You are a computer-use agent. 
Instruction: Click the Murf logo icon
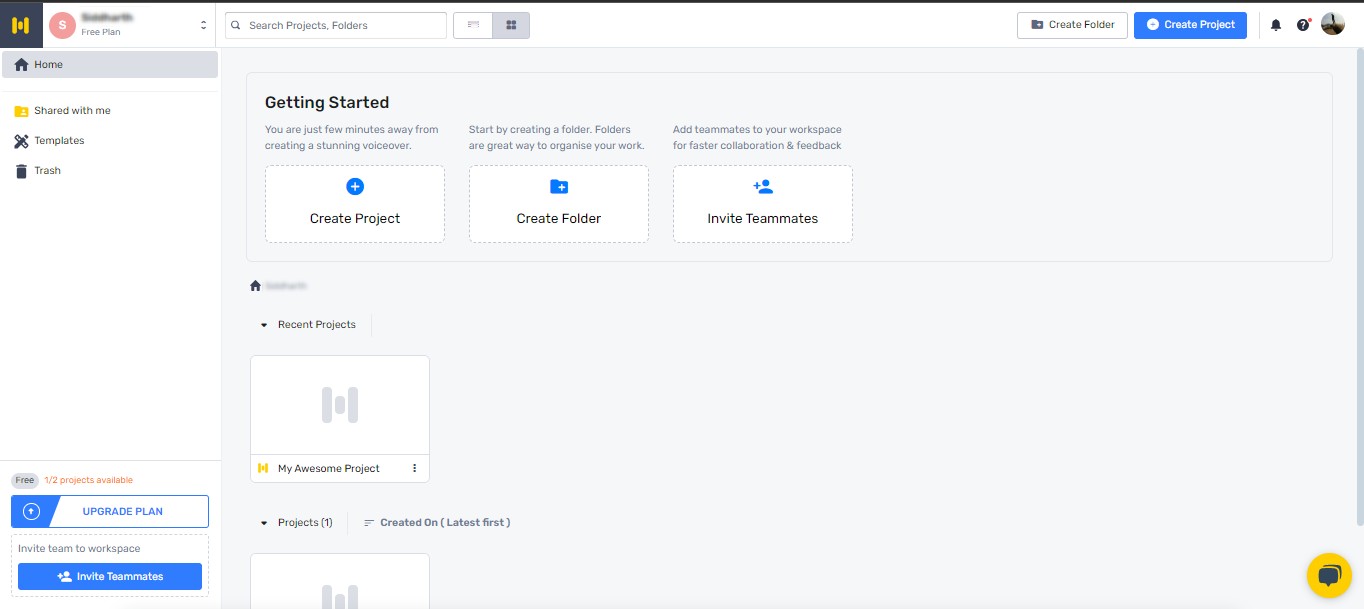pos(21,25)
